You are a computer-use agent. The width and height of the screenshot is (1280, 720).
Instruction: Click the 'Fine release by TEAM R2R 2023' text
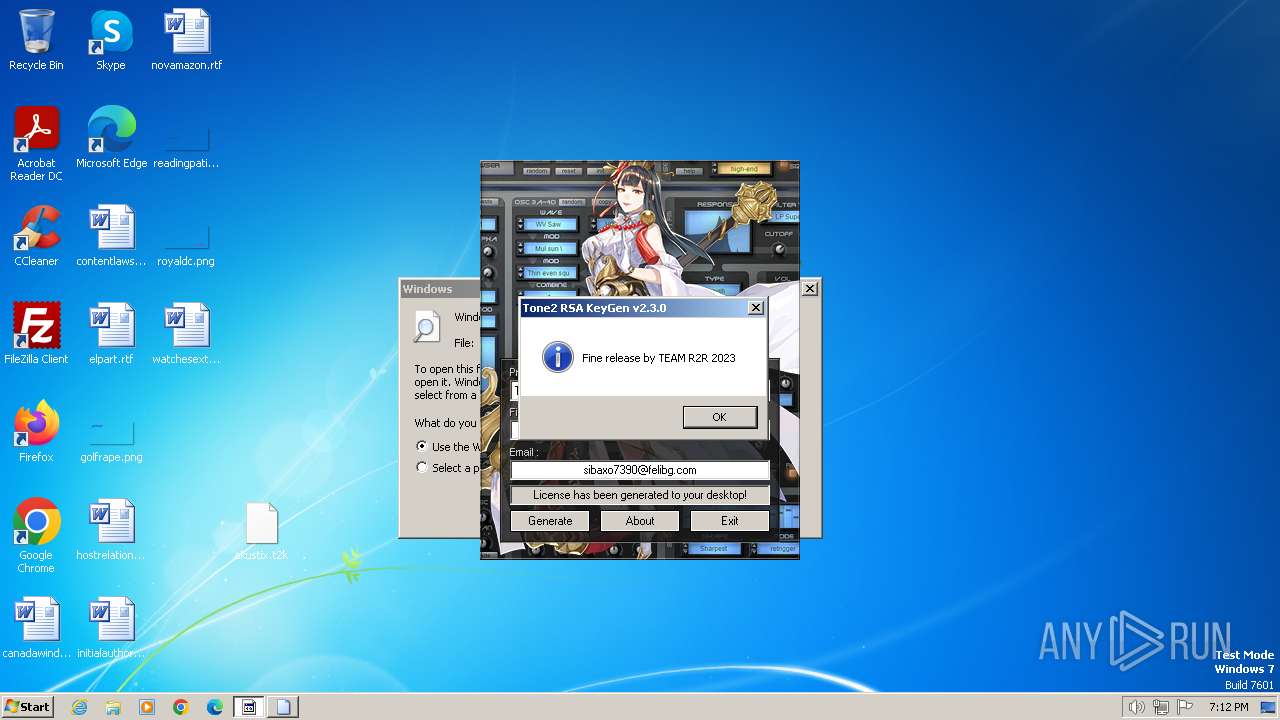click(659, 358)
